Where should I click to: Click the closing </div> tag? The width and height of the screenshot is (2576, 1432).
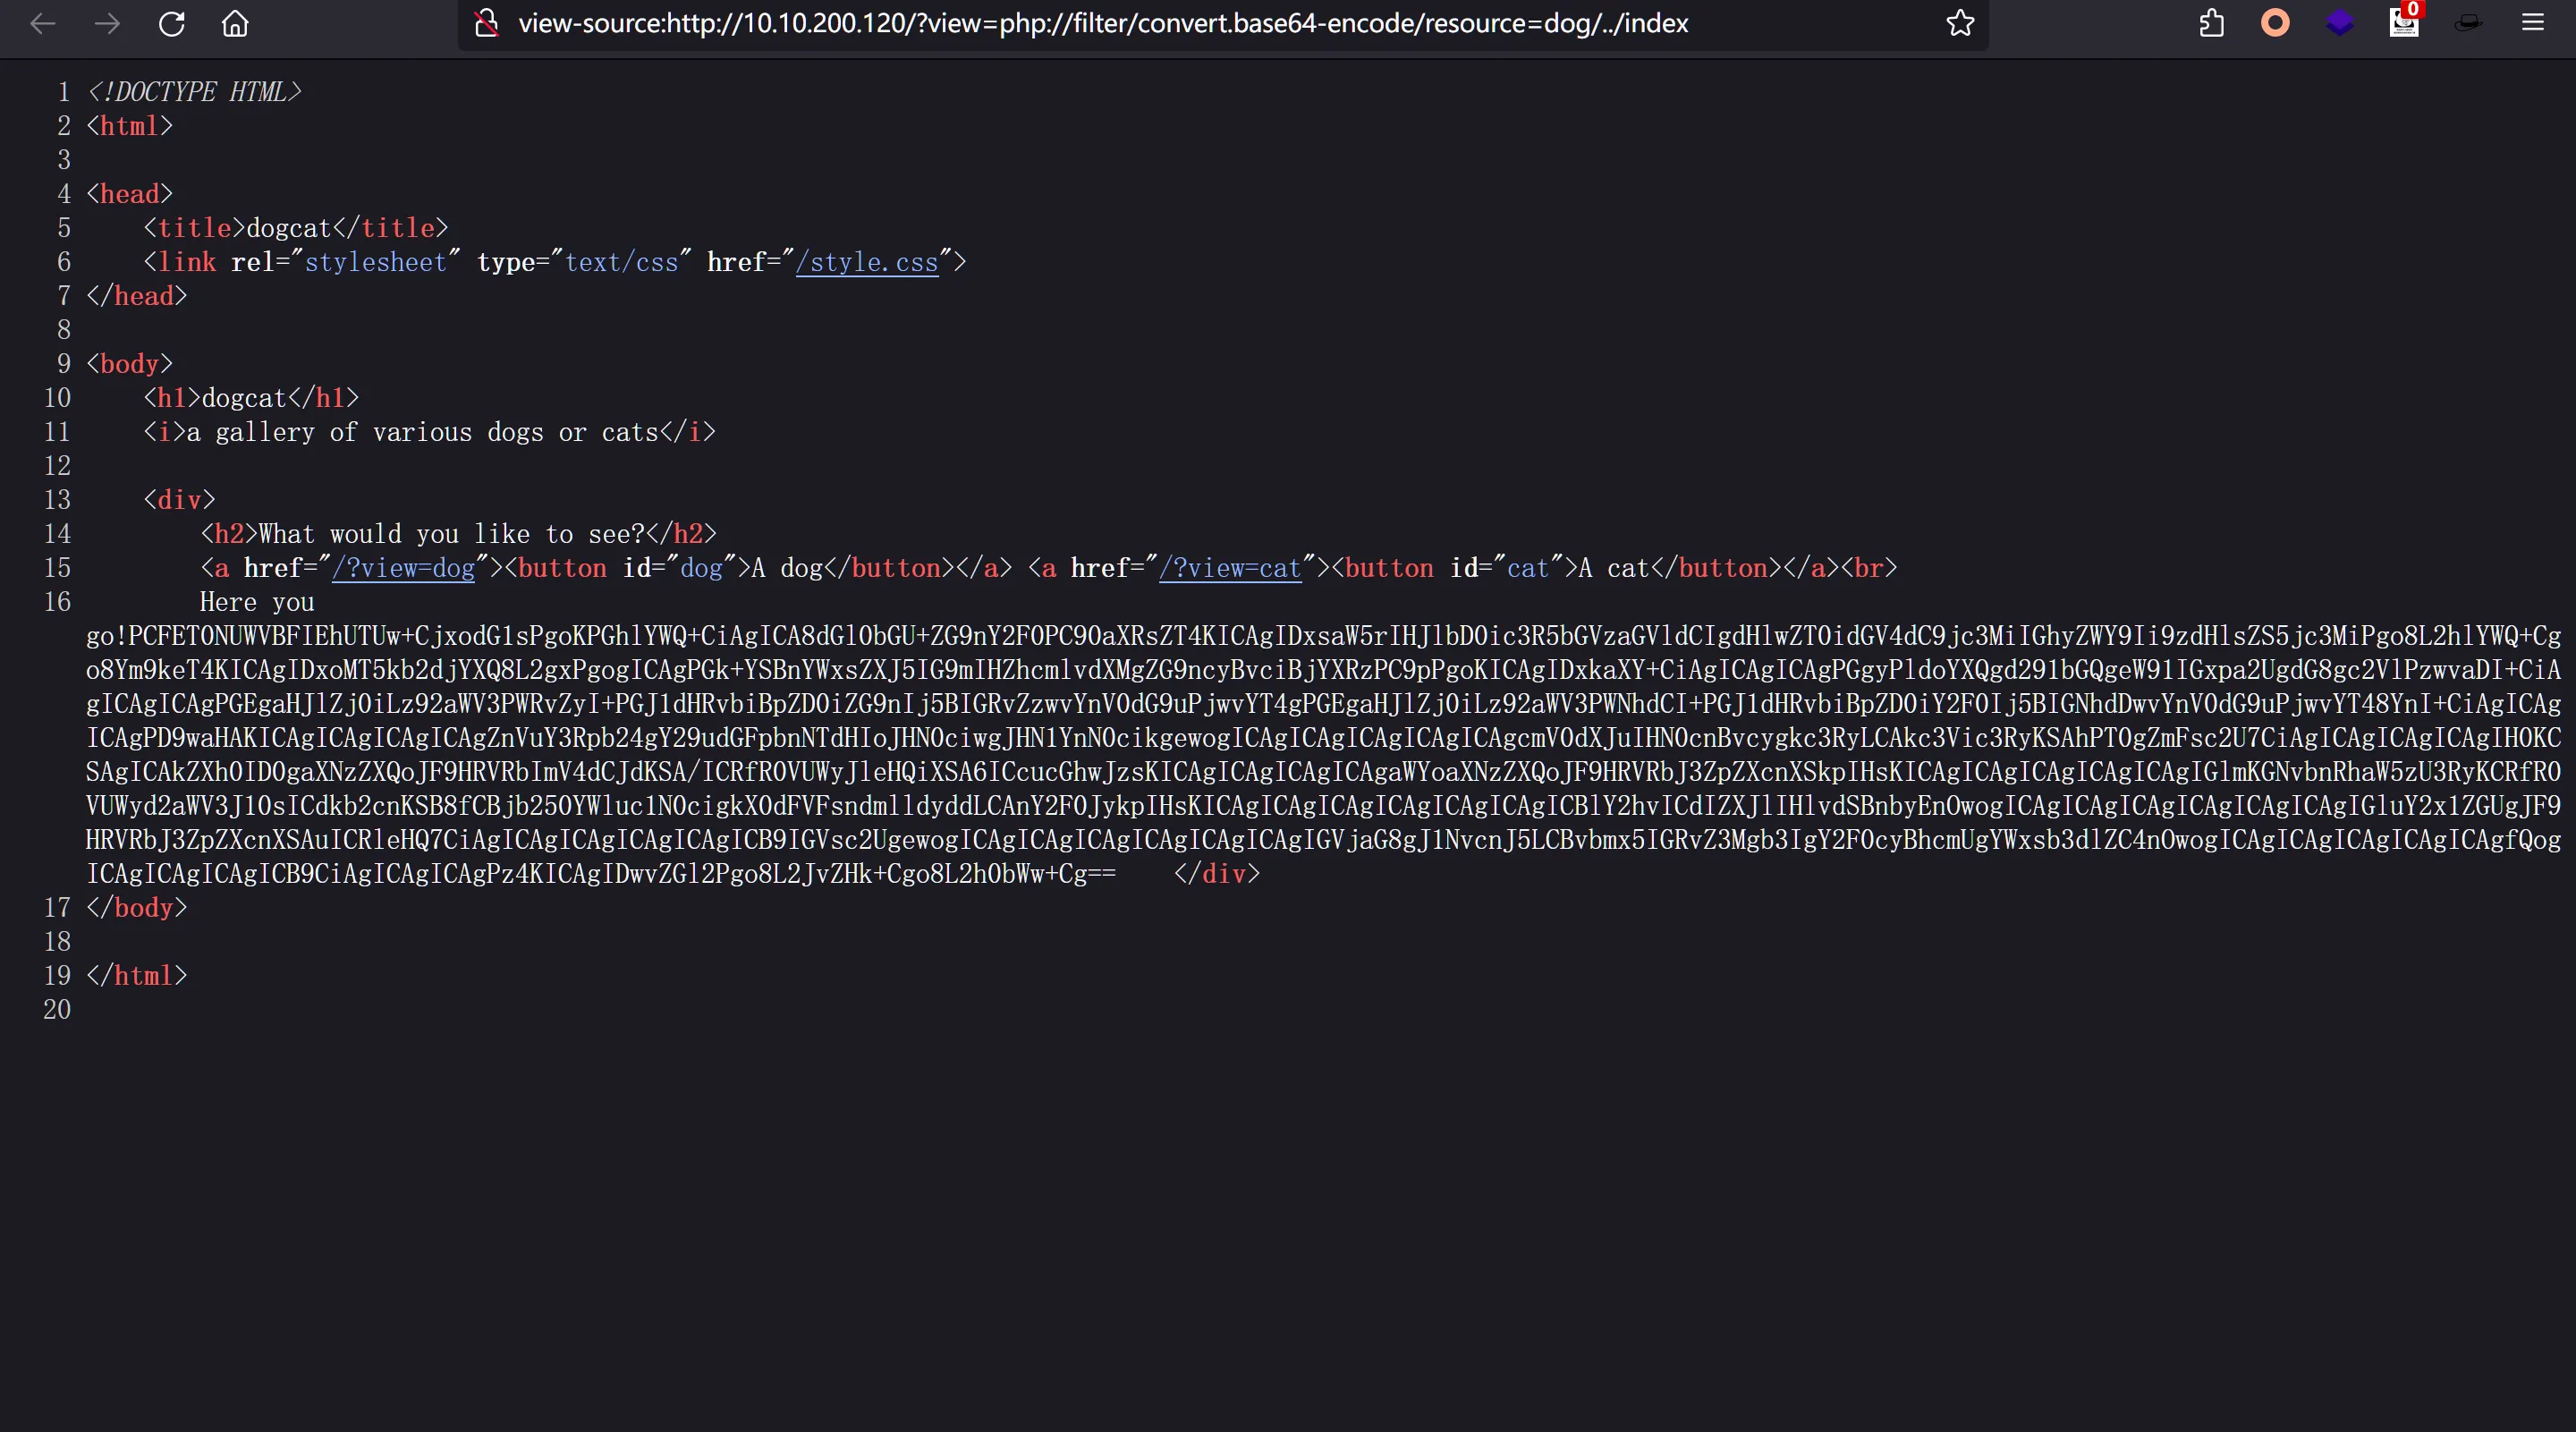[x=1217, y=874]
